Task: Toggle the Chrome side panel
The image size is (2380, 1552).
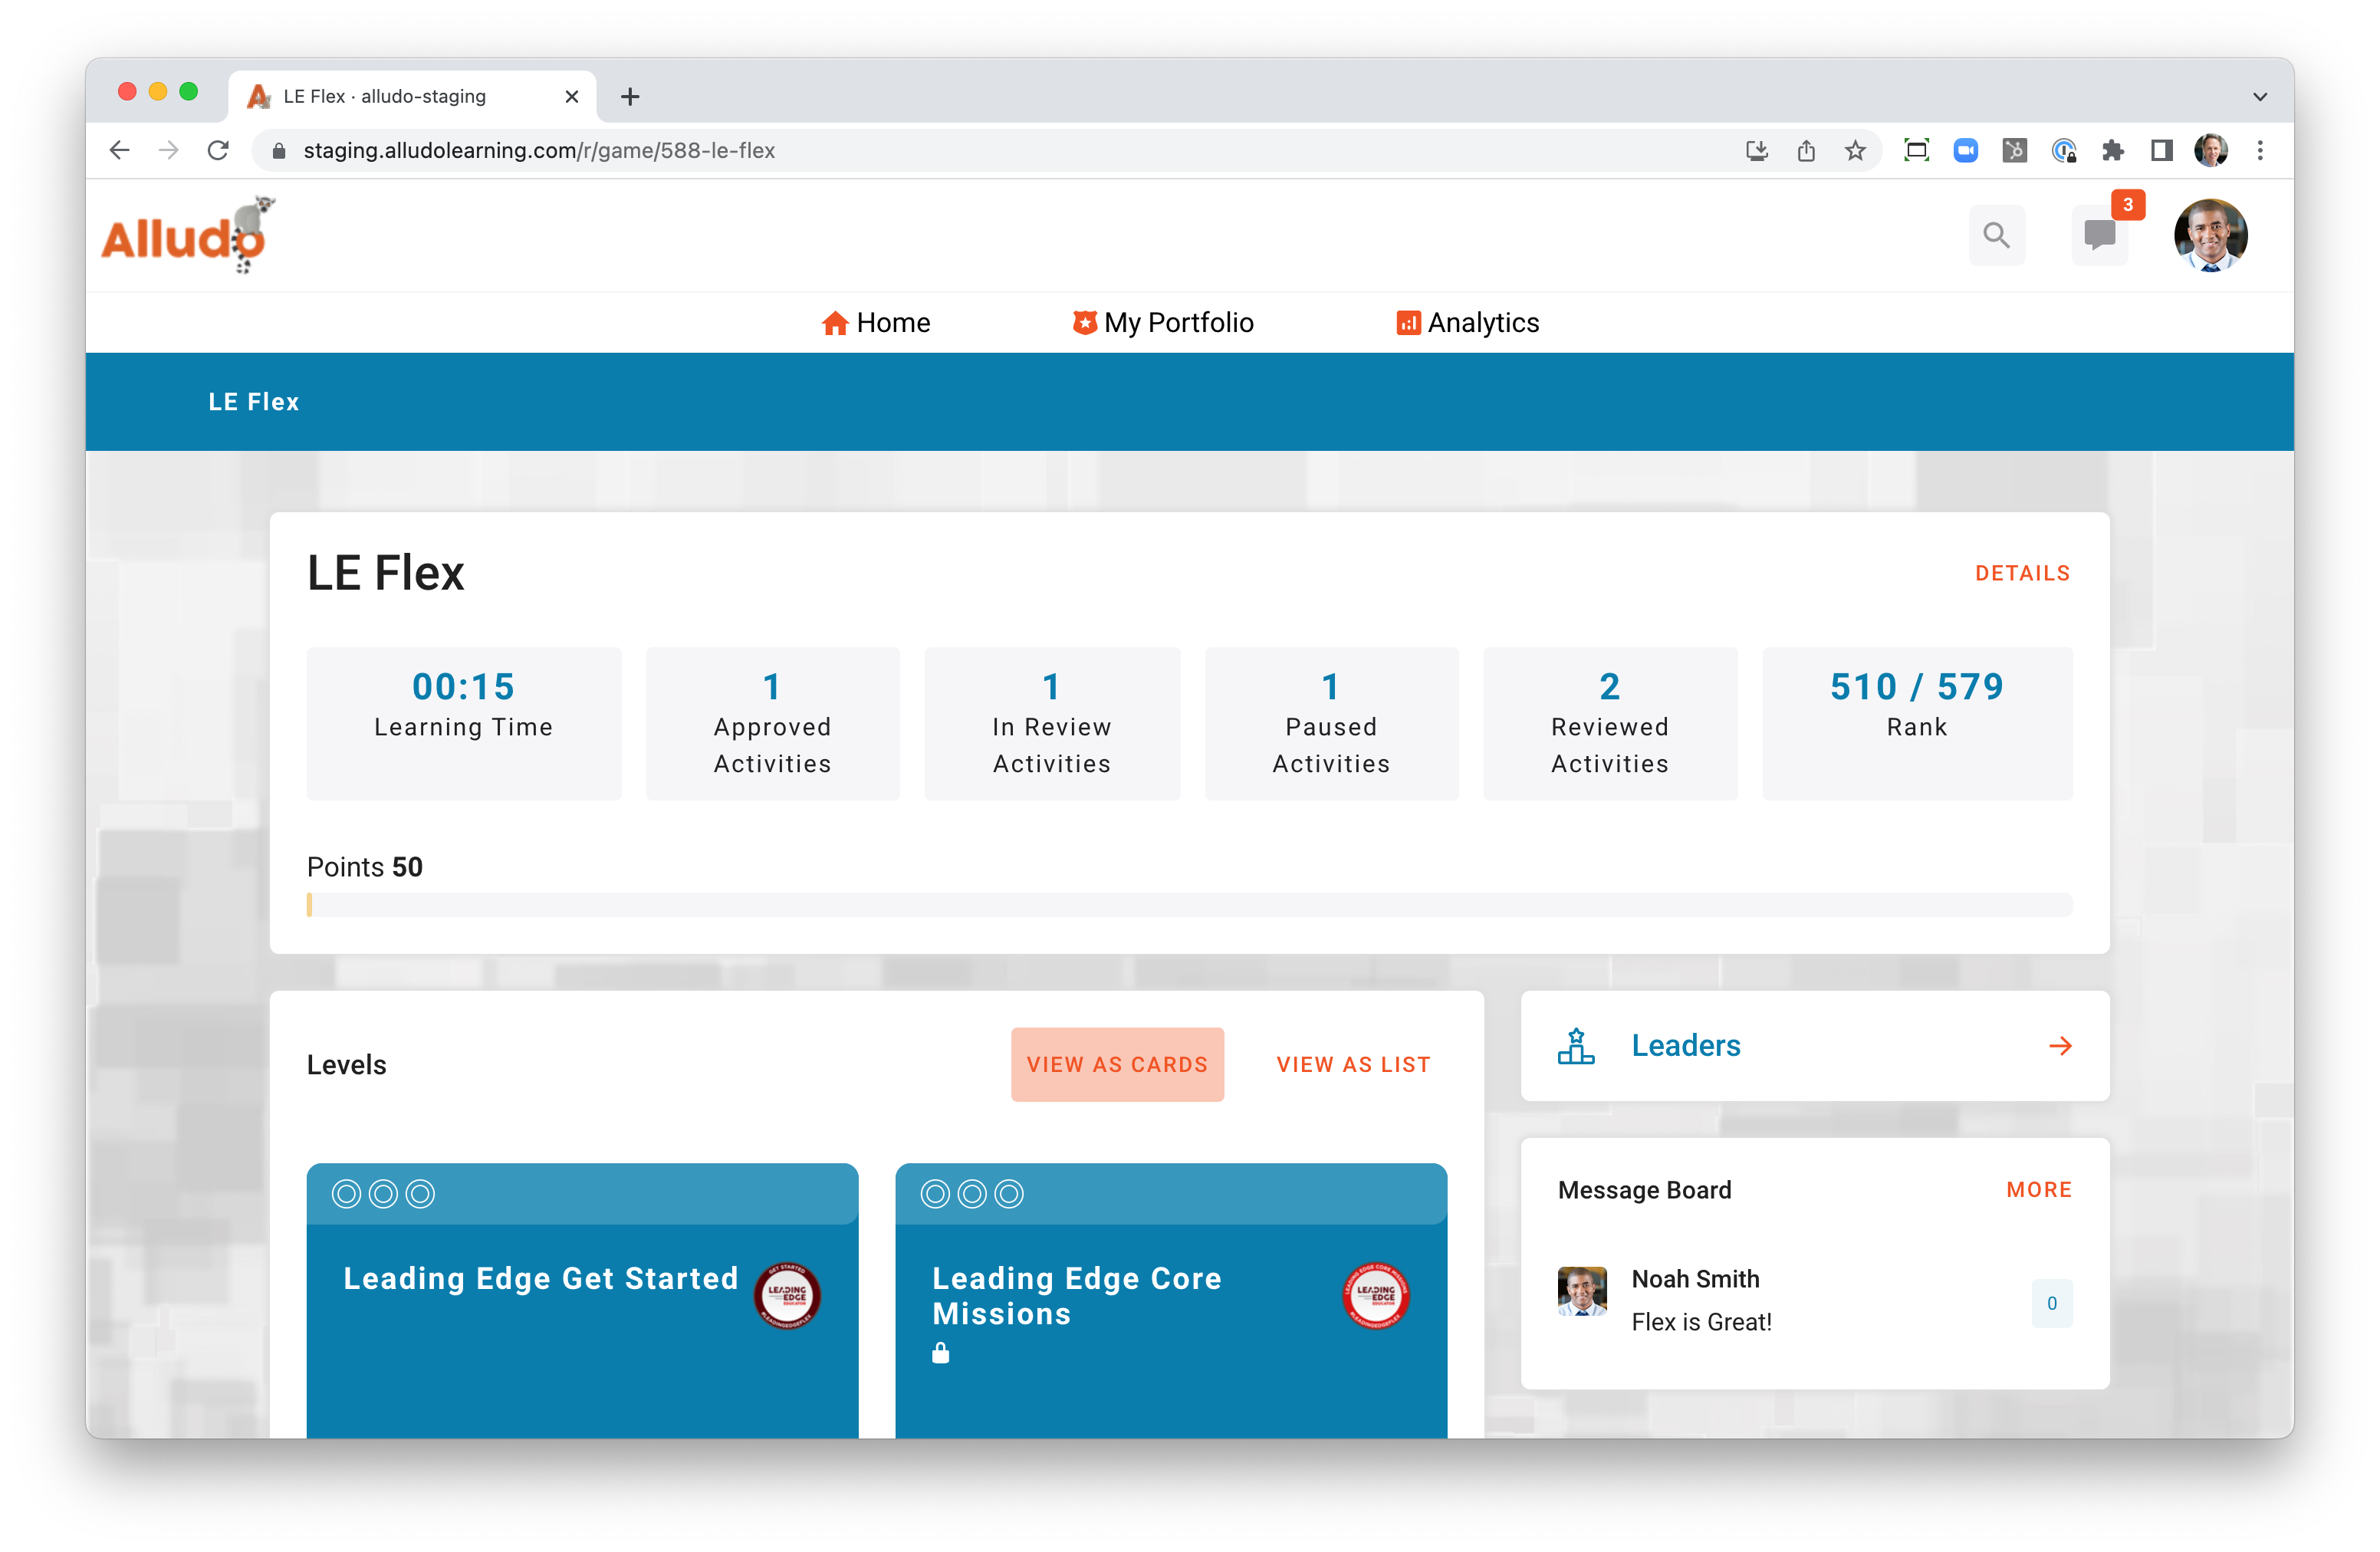Action: click(x=2161, y=151)
